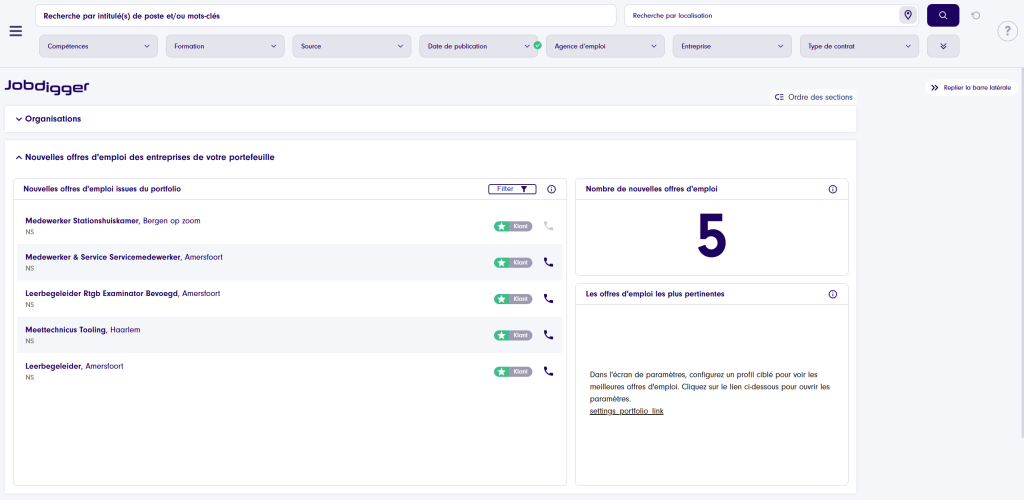Click info icon beside the Filter button
Image resolution: width=1024 pixels, height=500 pixels.
tap(551, 189)
